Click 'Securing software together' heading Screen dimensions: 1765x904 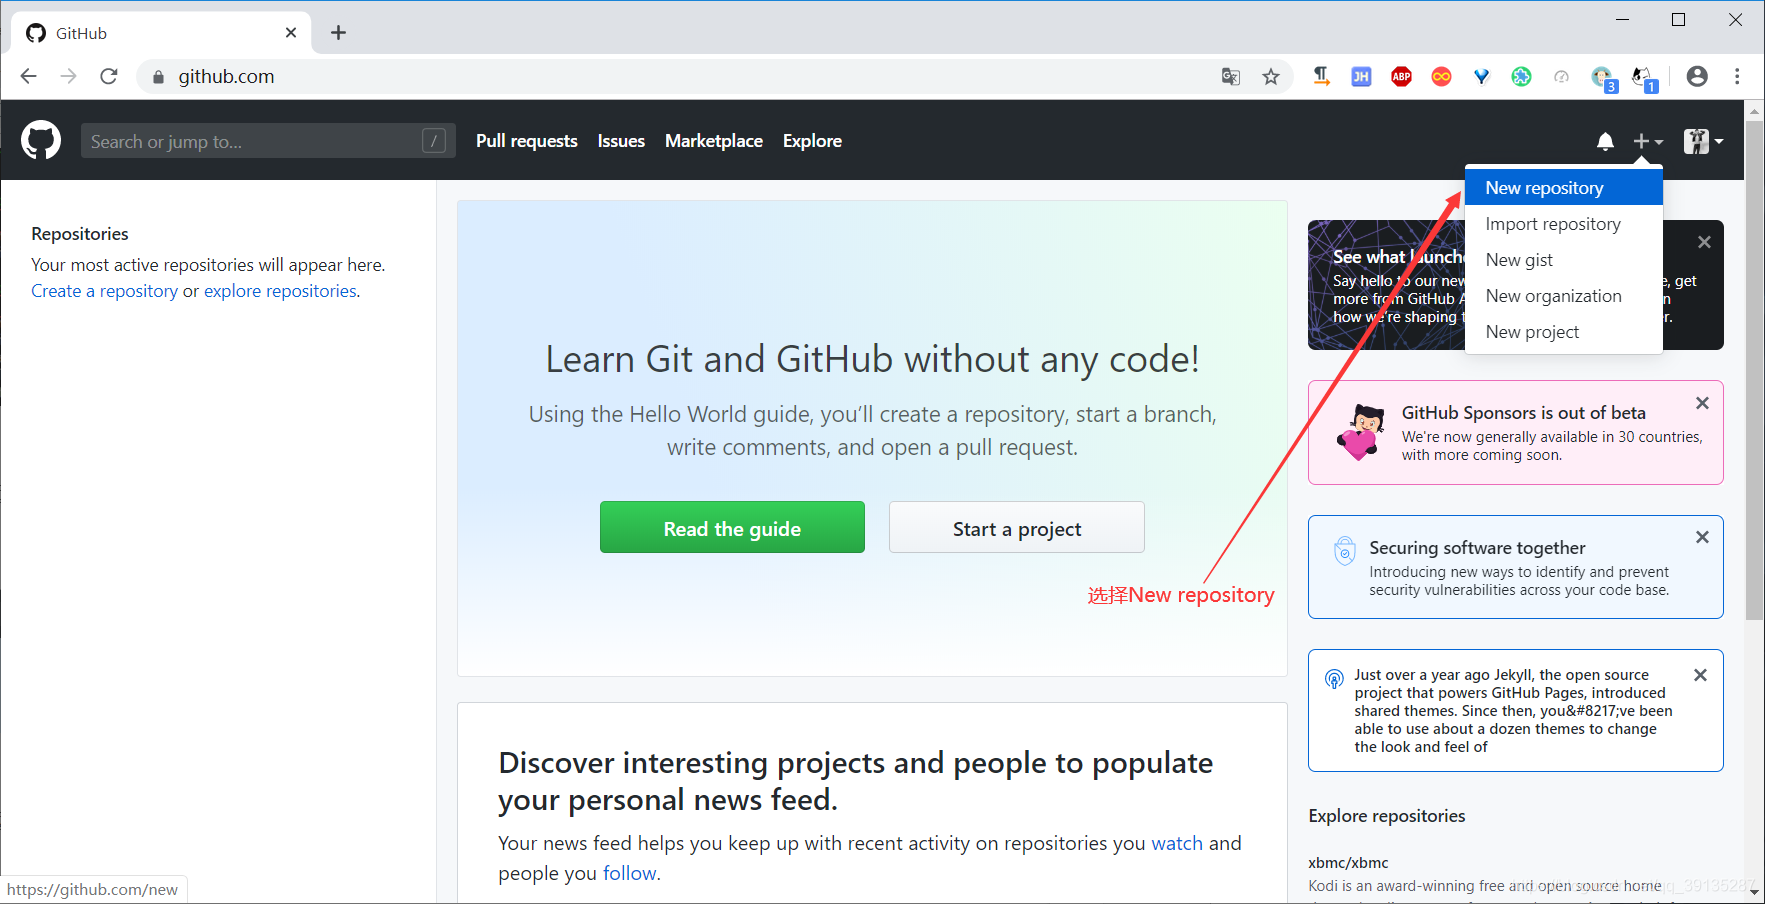click(1477, 548)
